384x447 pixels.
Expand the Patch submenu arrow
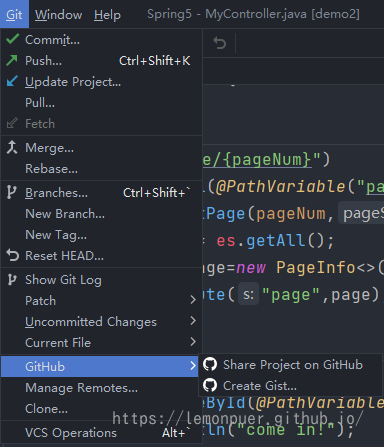point(193,300)
